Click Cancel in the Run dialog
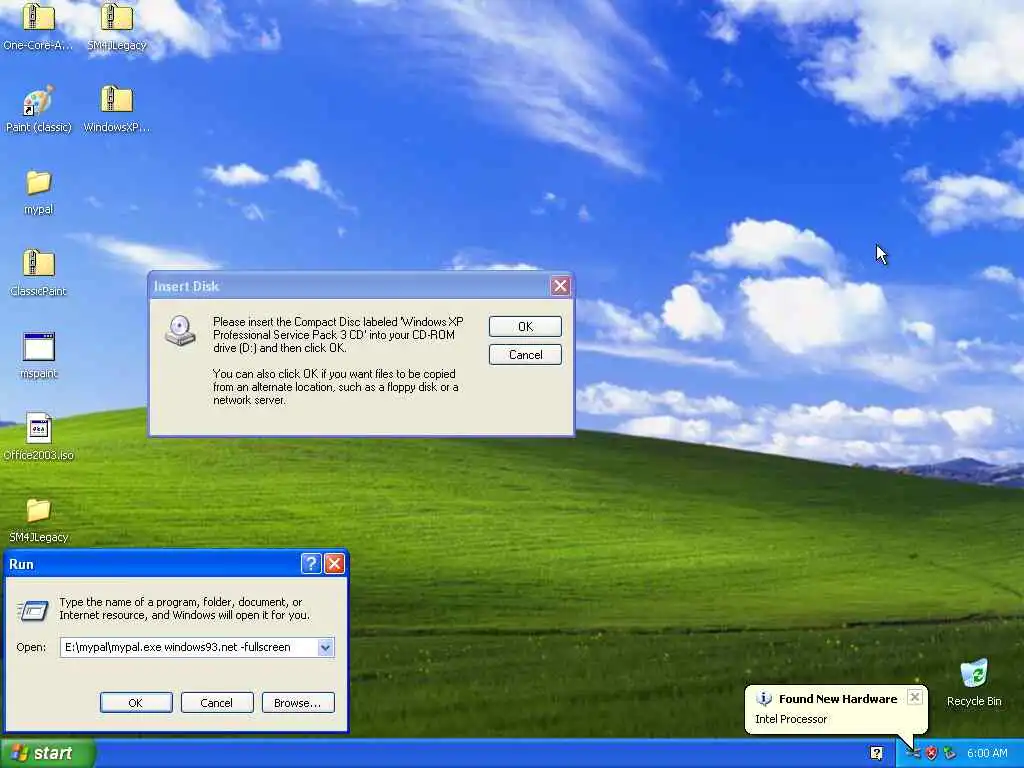Image resolution: width=1024 pixels, height=768 pixels. [217, 703]
